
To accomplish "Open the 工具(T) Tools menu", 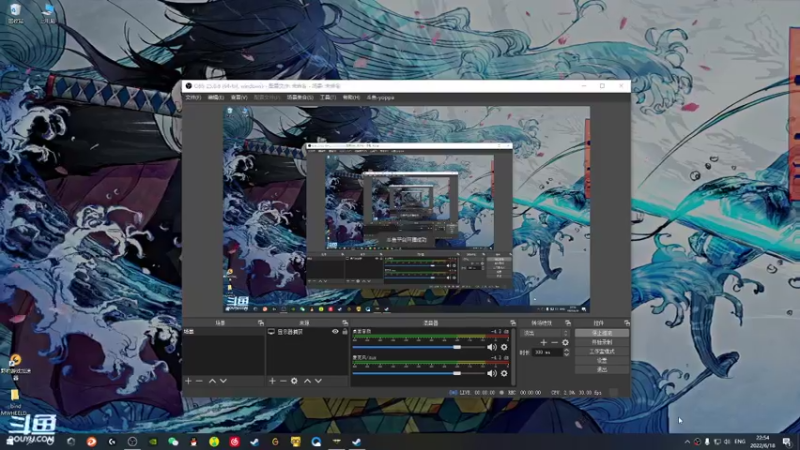I will pyautogui.click(x=328, y=97).
